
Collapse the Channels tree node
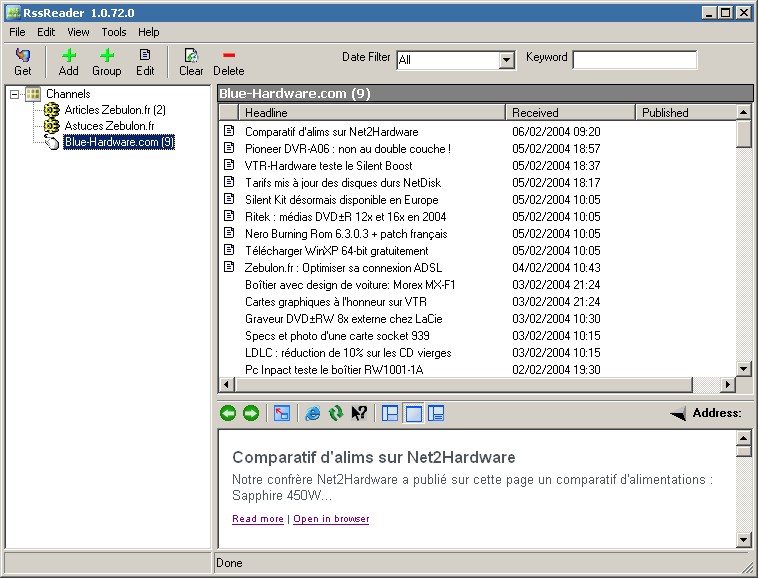pyautogui.click(x=15, y=94)
